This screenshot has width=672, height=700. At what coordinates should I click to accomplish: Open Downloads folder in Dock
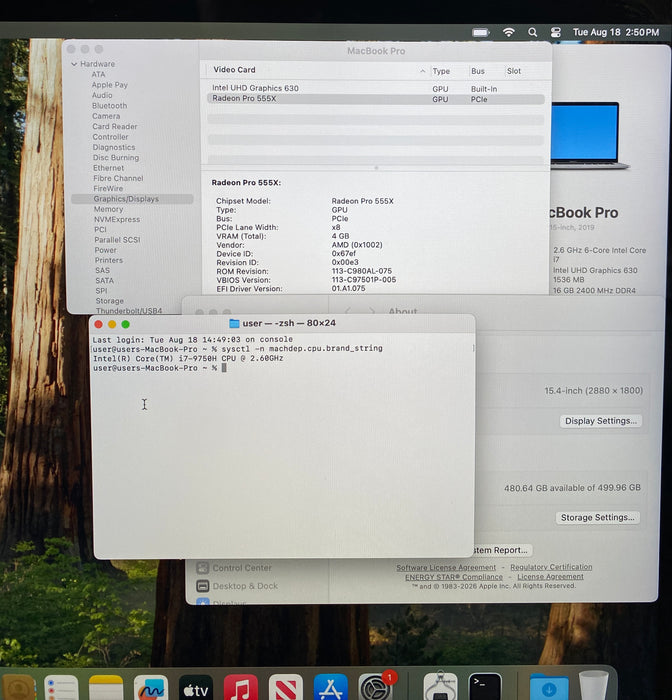[549, 688]
